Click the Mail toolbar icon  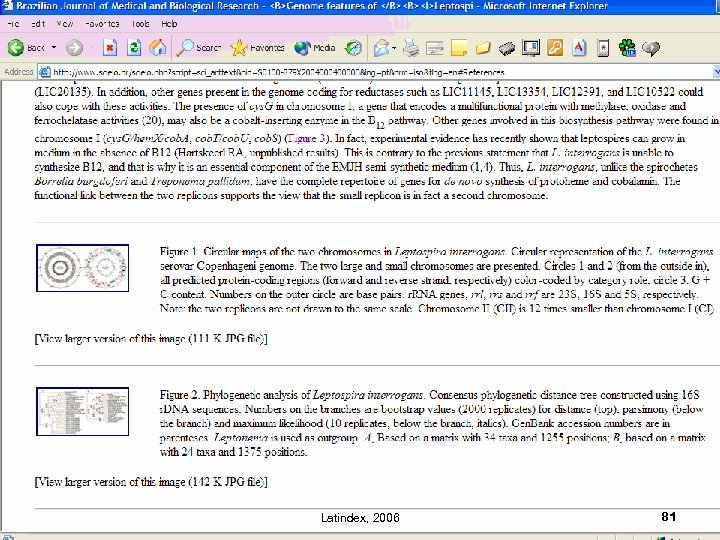click(x=381, y=47)
